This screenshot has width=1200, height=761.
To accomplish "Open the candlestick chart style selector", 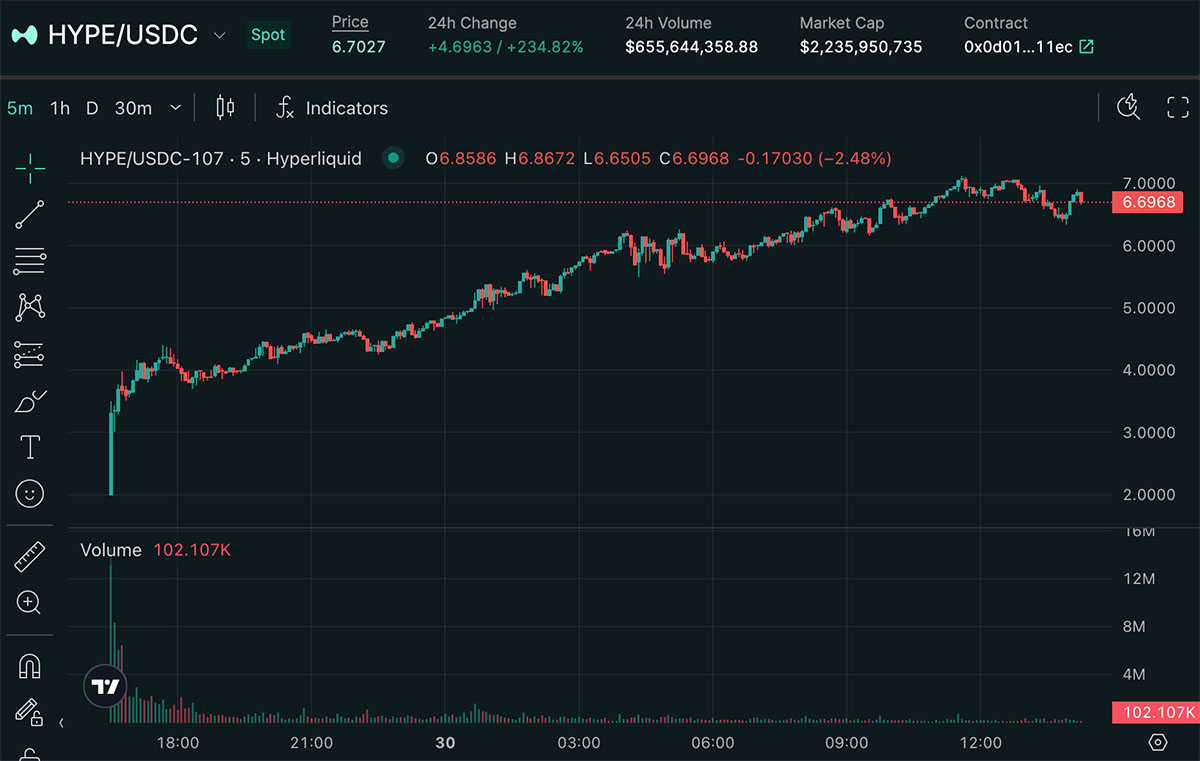I will [x=225, y=108].
